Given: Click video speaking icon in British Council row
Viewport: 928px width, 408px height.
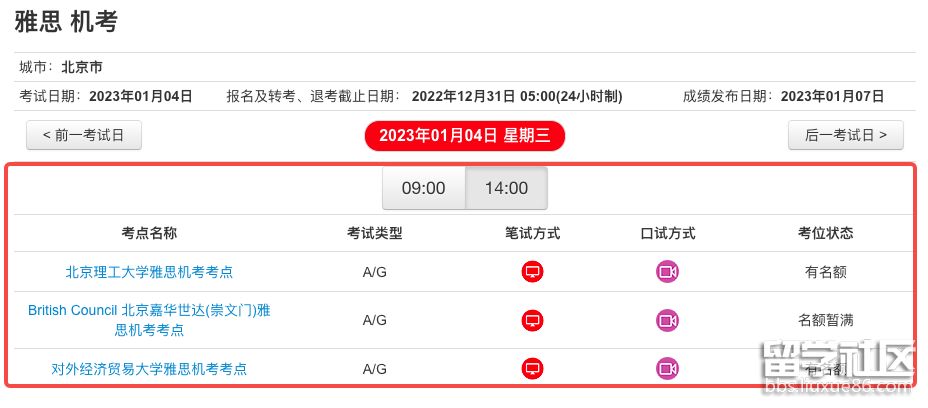Looking at the screenshot, I should click(x=667, y=320).
